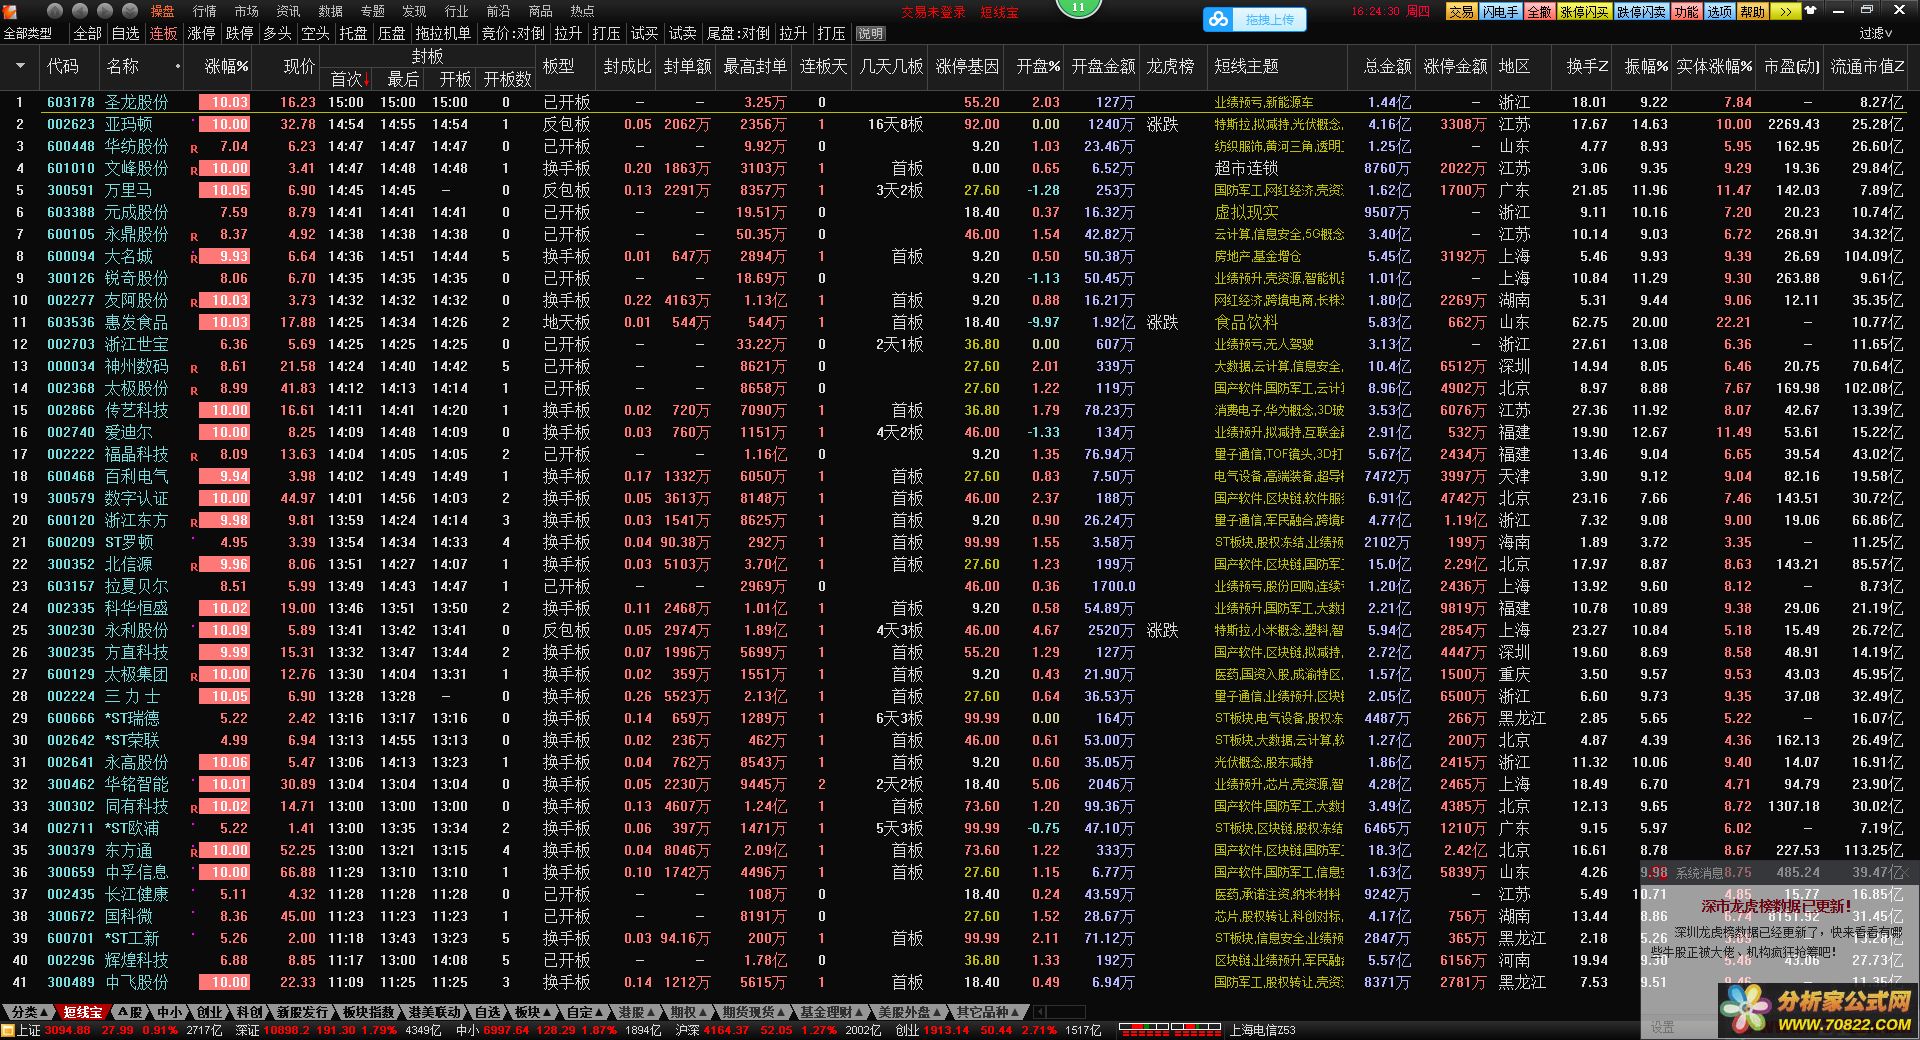1920x1040 pixels.
Task: Click the 10.00 red bar for 亚玛顿
Action: [225, 124]
